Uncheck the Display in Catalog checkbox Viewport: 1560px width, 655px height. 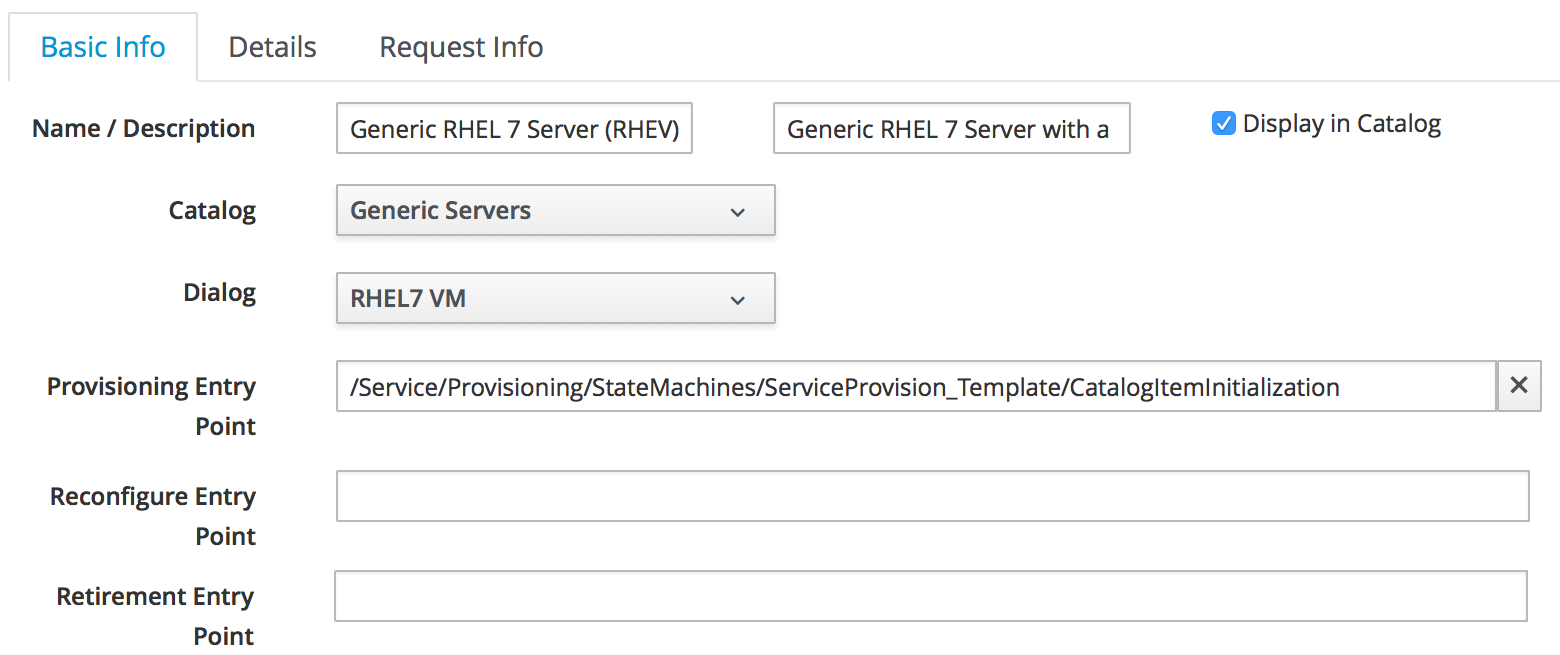point(1223,124)
